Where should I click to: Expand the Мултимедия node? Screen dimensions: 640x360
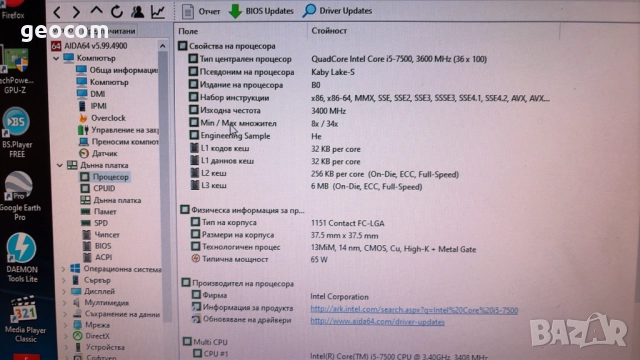coord(65,303)
